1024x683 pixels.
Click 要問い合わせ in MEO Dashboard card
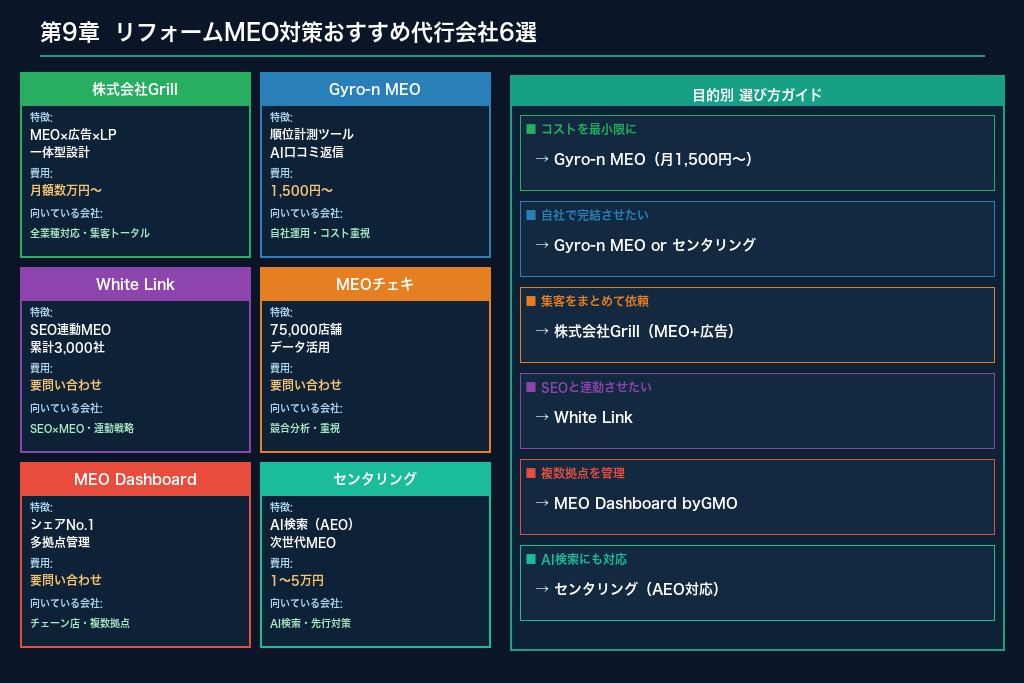66,580
